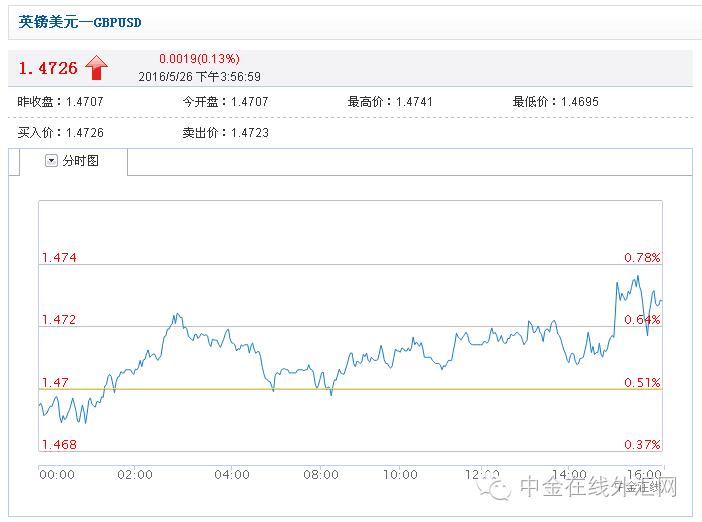Click the 1.474 y-axis label
702x522 pixels.
59,257
